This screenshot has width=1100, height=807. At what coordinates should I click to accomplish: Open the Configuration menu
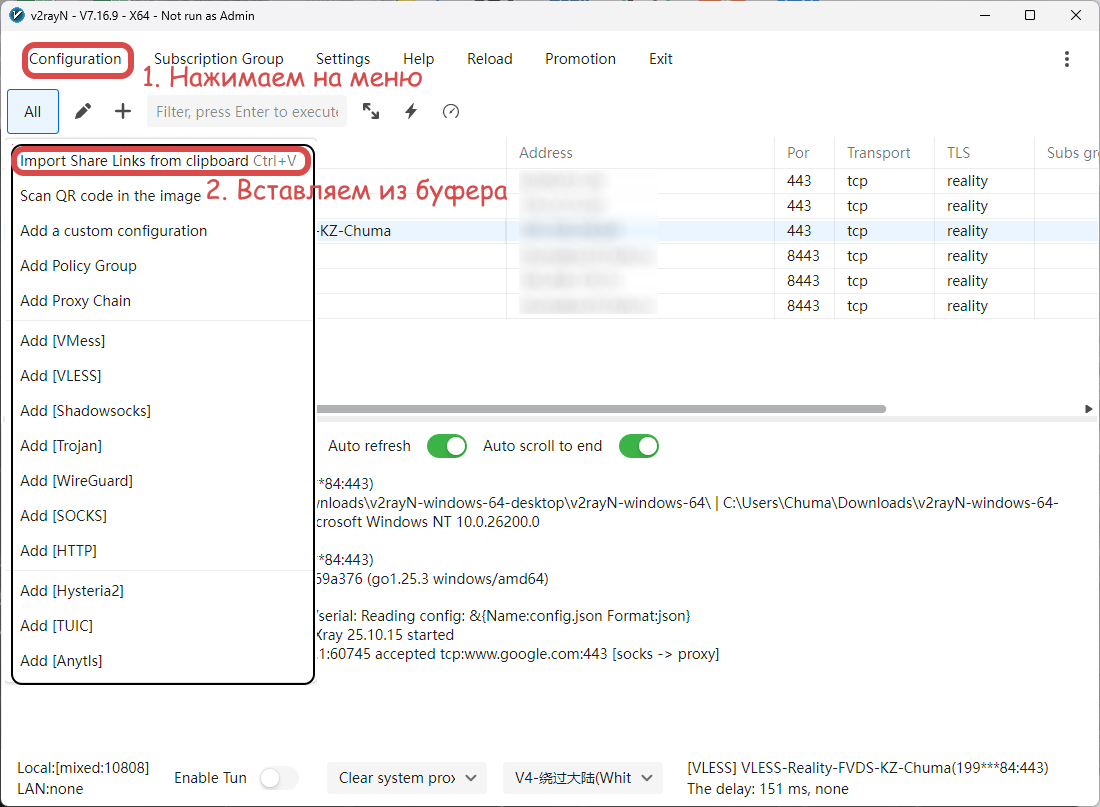(x=75, y=59)
